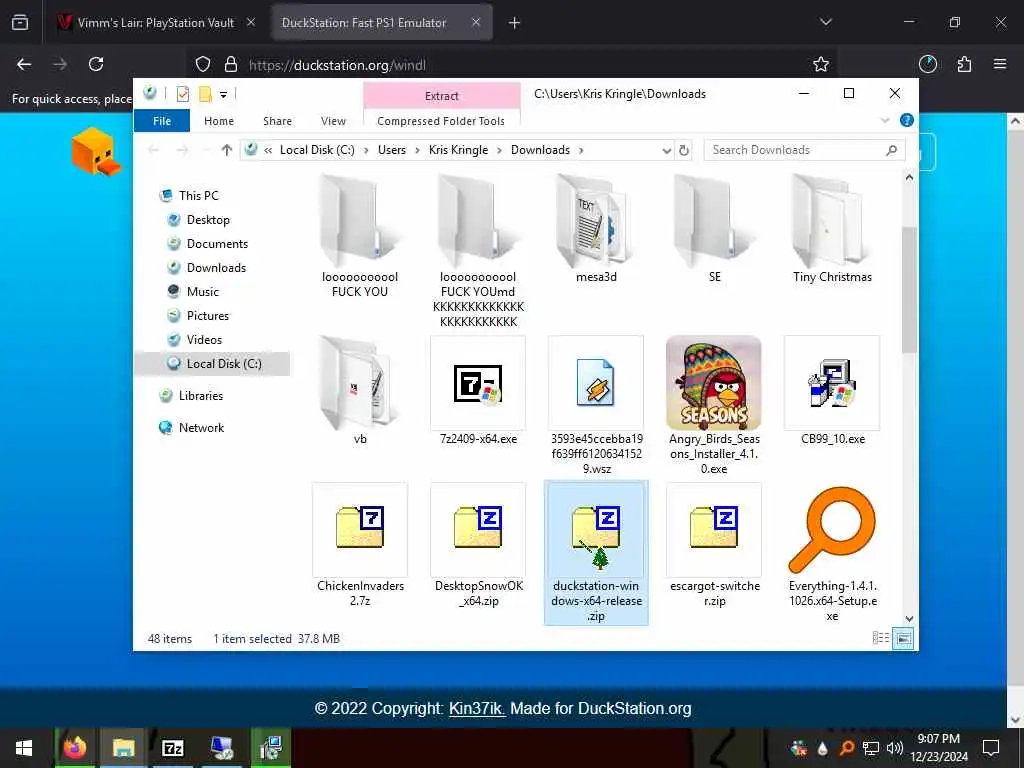Screen dimensions: 1024x768
Task: Open the Windows Start menu
Action: 24,748
